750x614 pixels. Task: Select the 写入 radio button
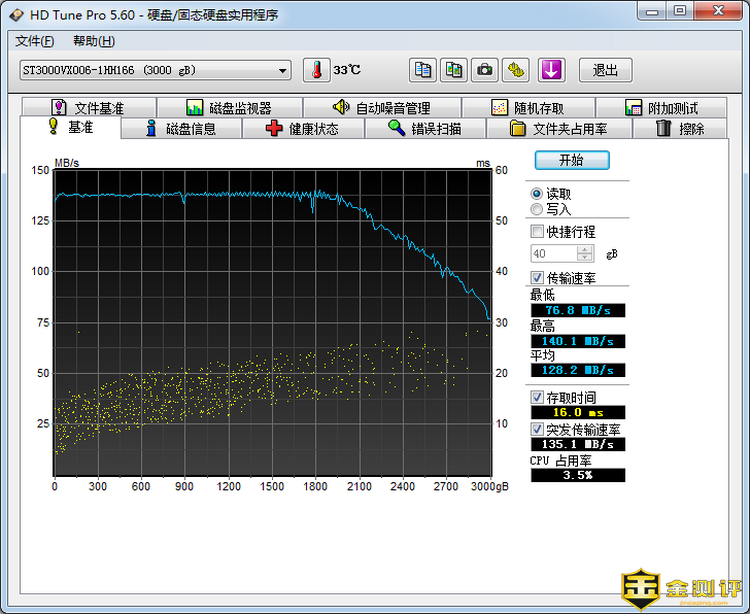[x=538, y=210]
